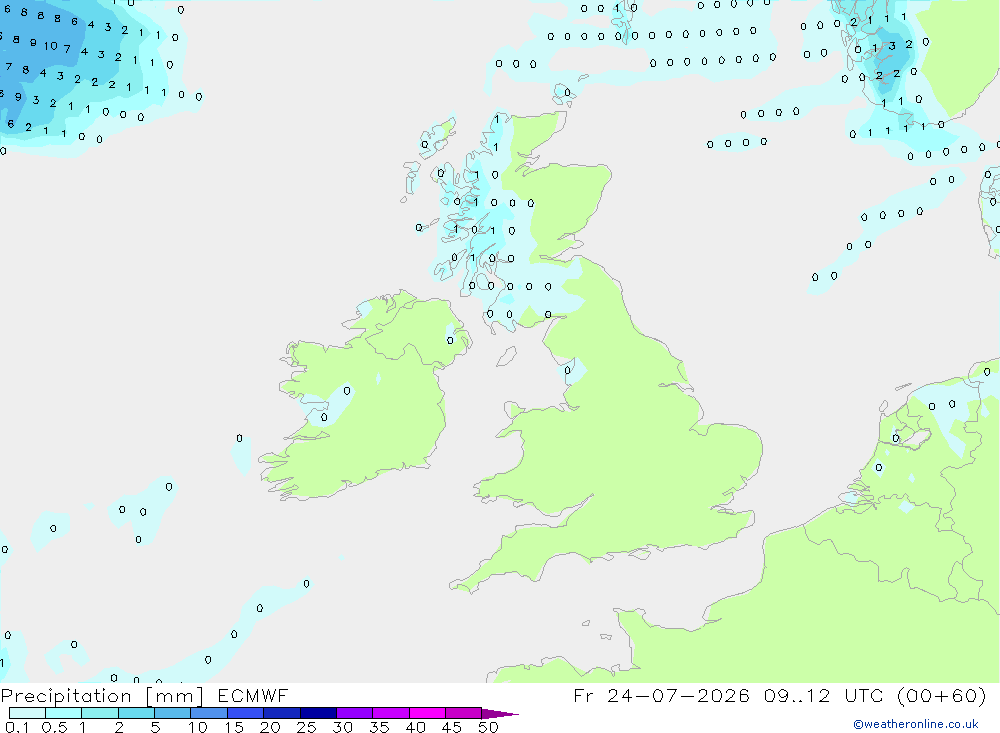This screenshot has height=733, width=1000.
Task: Pick the 1–2 mm legend colour swatch
Action: pyautogui.click(x=99, y=713)
